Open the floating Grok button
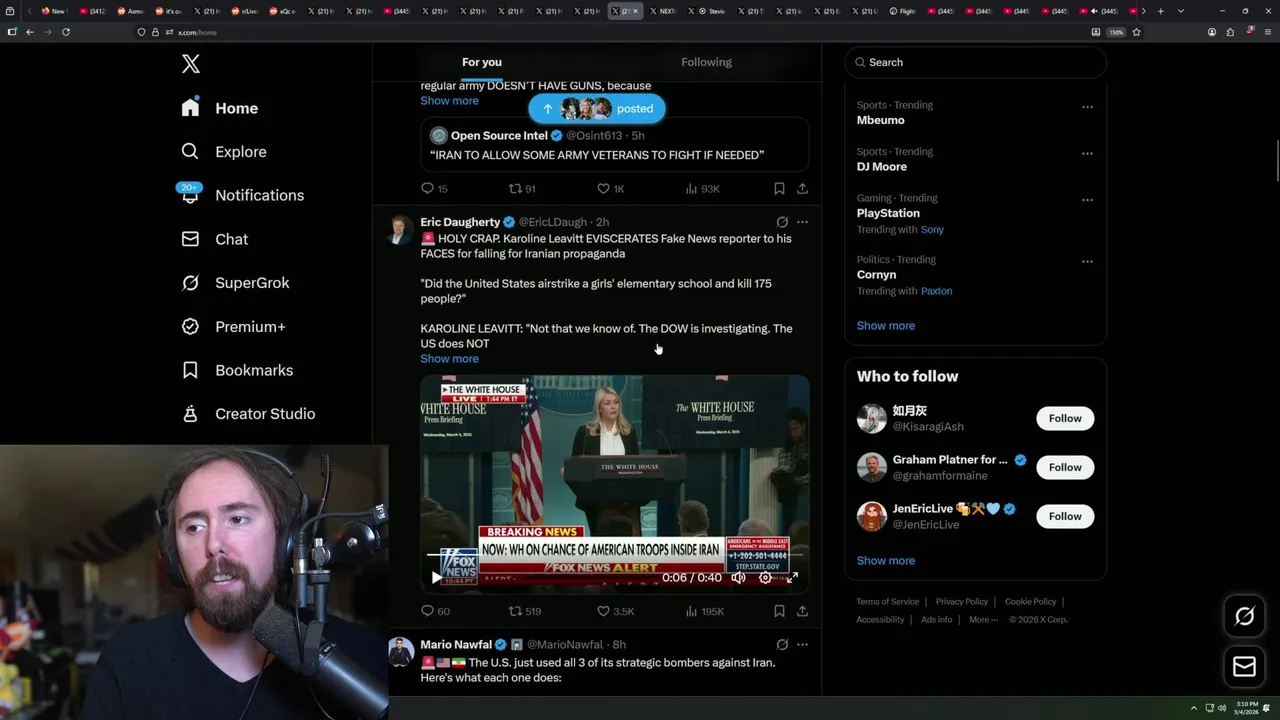This screenshot has width=1280, height=720. (1245, 617)
